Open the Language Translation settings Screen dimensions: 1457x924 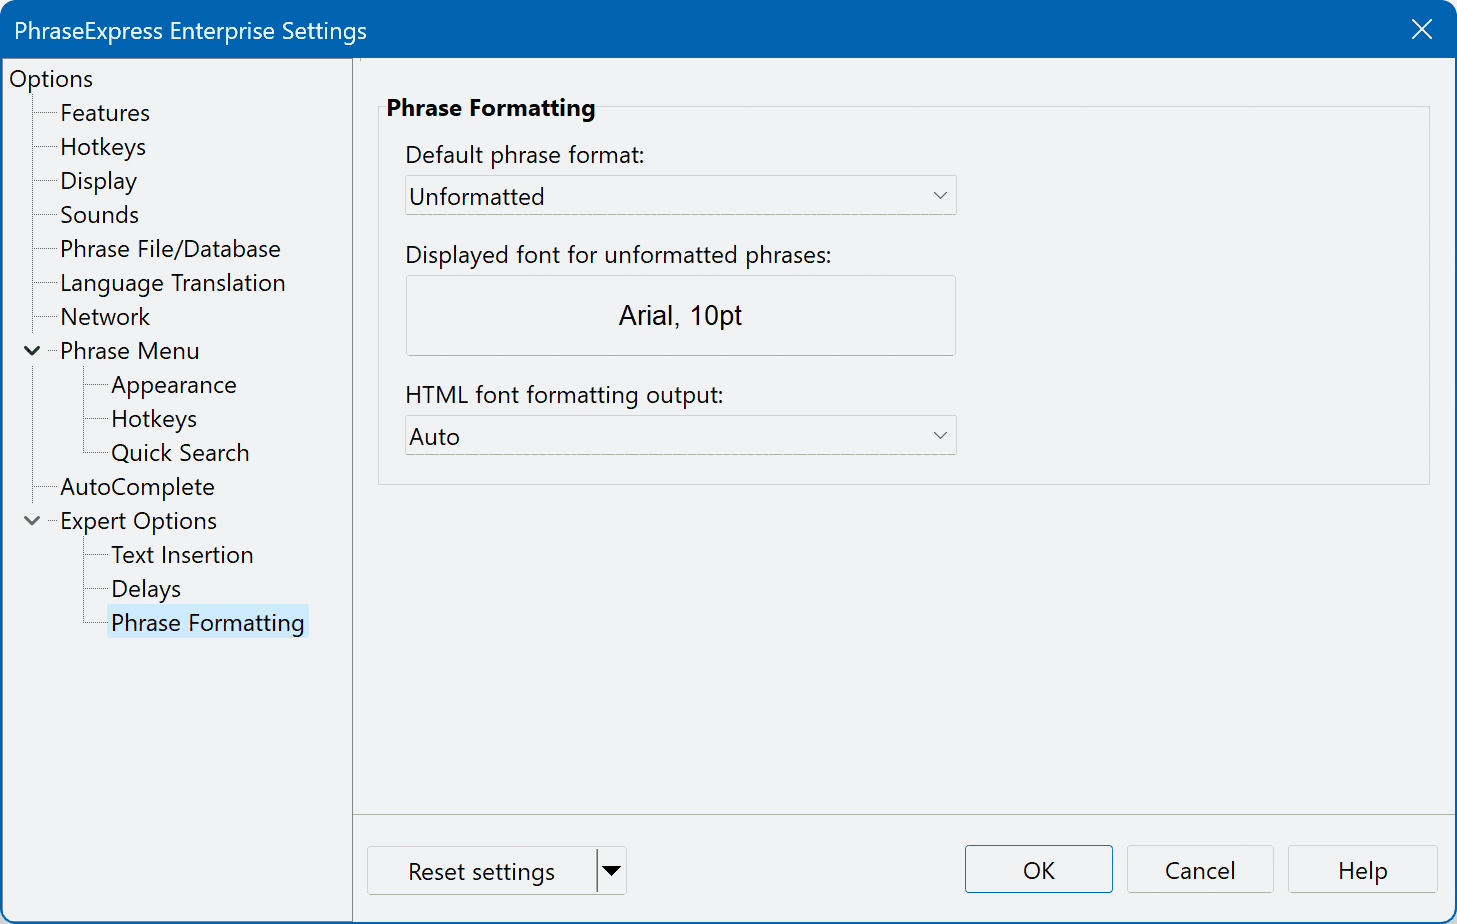[172, 283]
